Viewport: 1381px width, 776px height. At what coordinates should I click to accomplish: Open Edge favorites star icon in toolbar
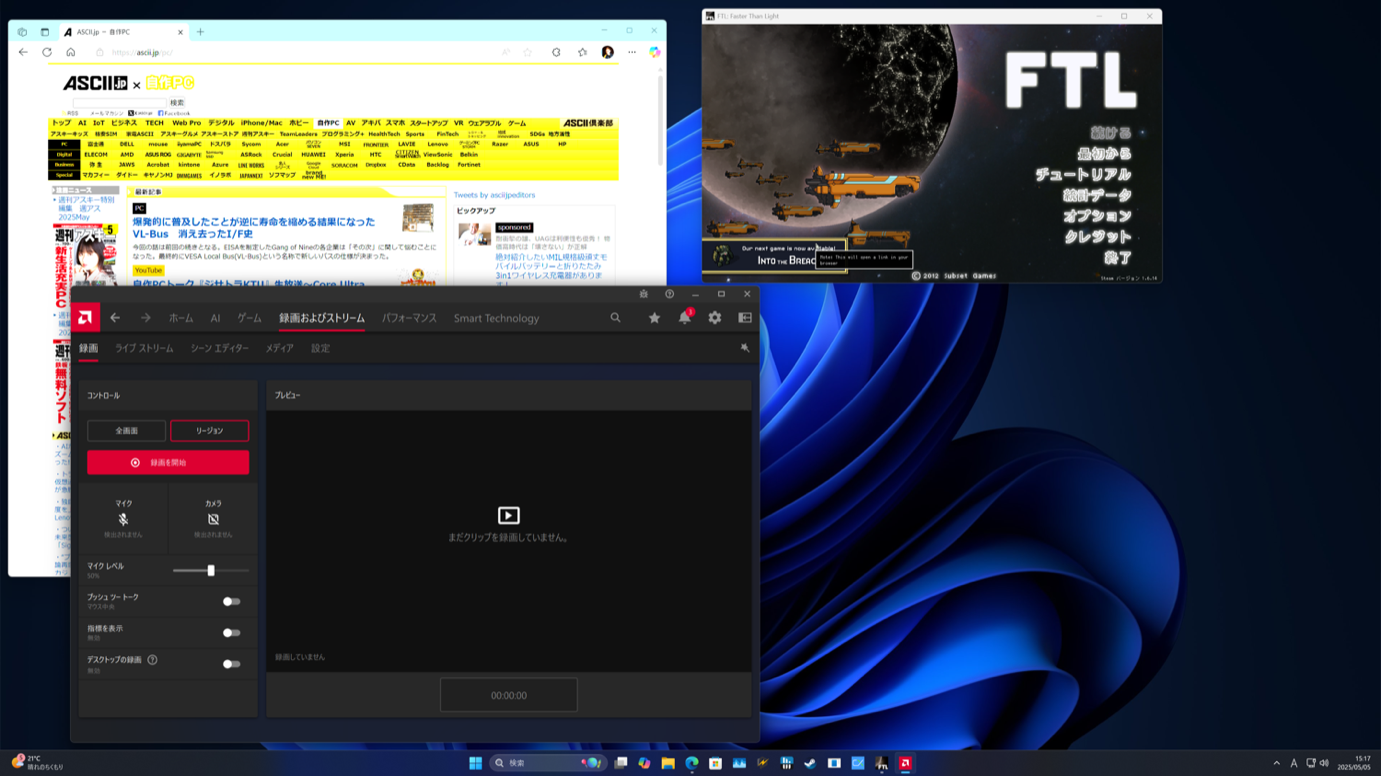[x=582, y=52]
